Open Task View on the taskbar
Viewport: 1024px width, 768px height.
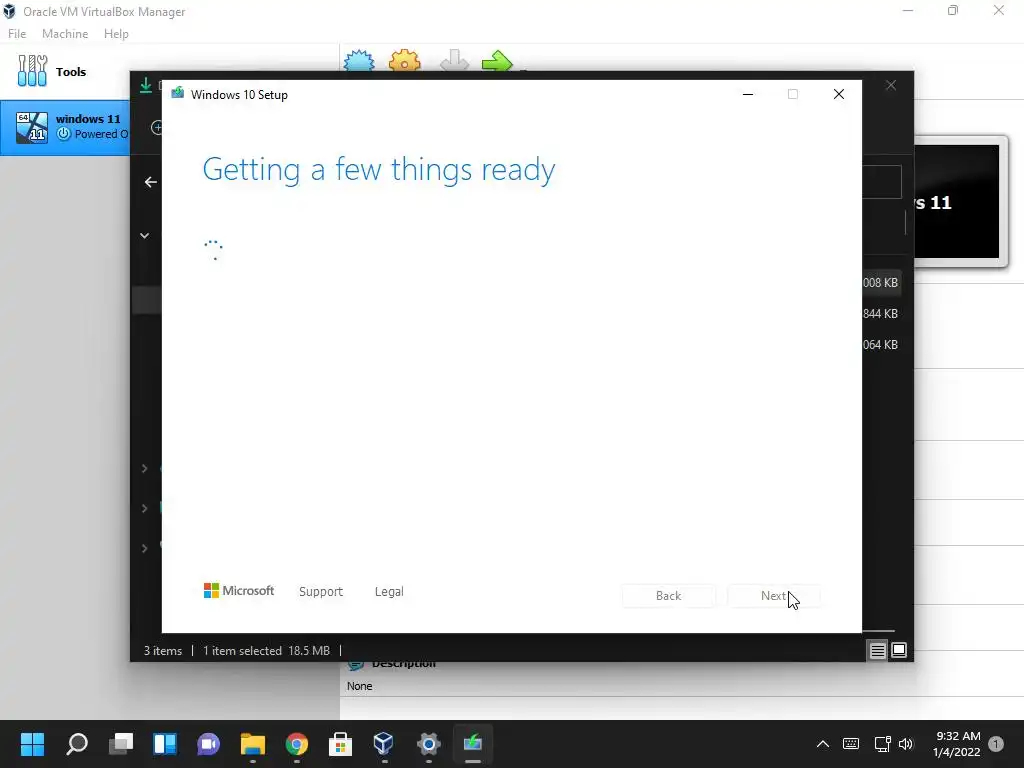tap(121, 743)
